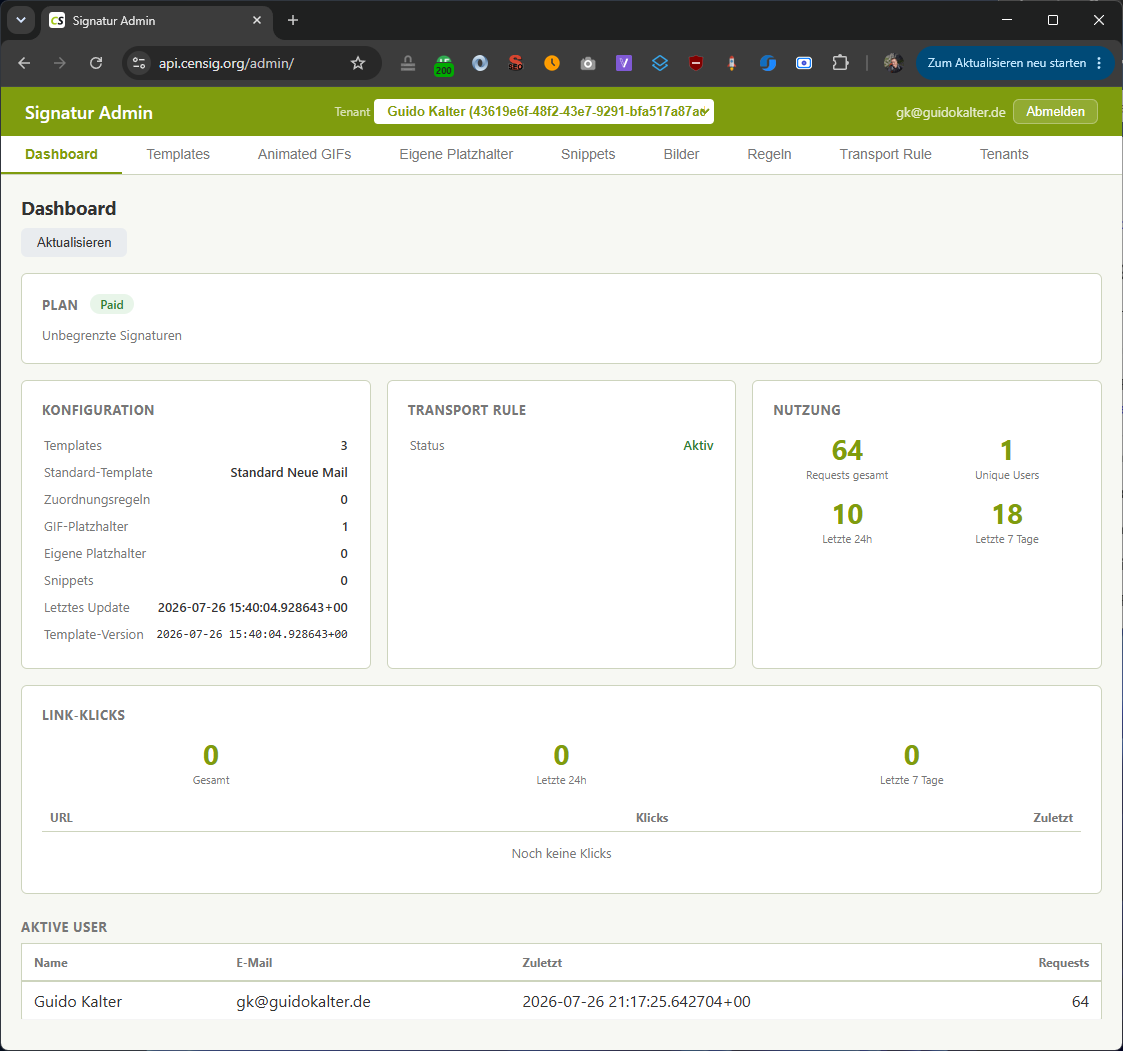Image resolution: width=1123 pixels, height=1051 pixels.
Task: Click the 10 Letzte 24h usage figure
Action: pos(847,514)
